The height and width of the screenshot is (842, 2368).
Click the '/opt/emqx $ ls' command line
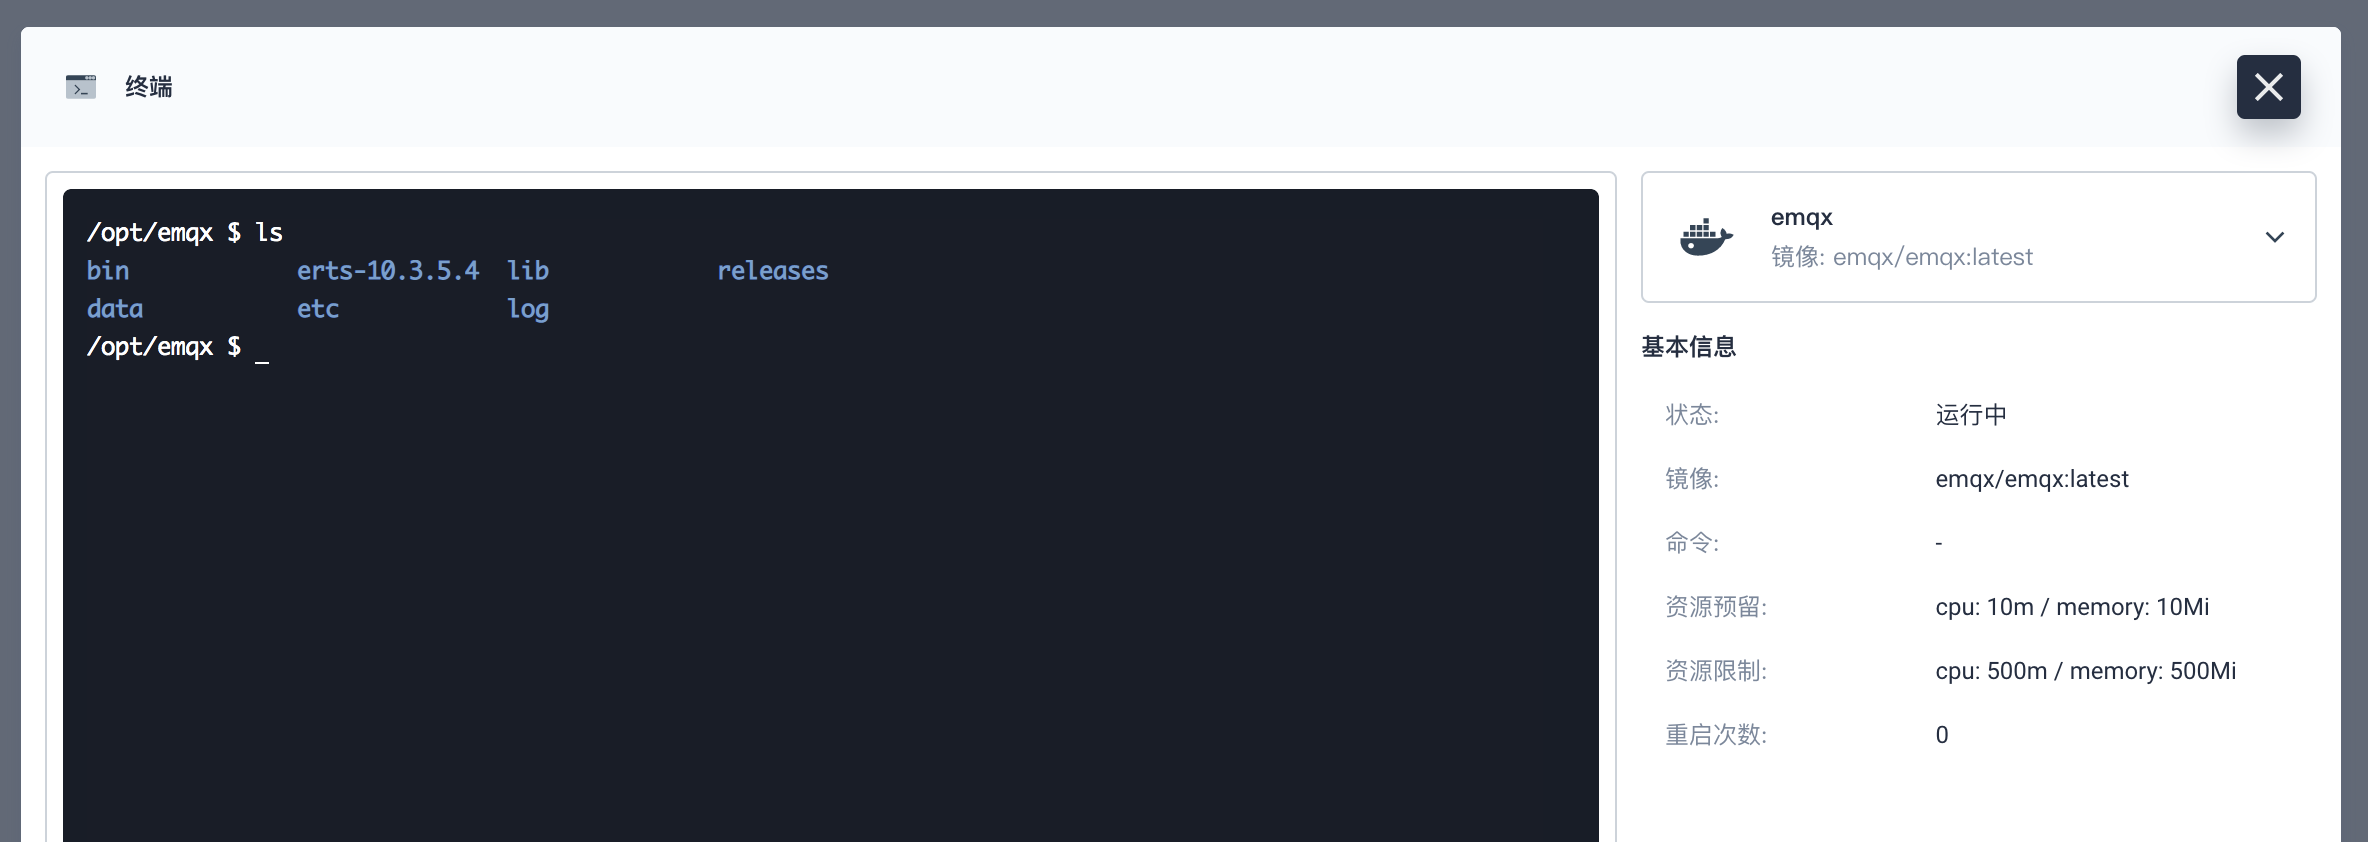(185, 233)
